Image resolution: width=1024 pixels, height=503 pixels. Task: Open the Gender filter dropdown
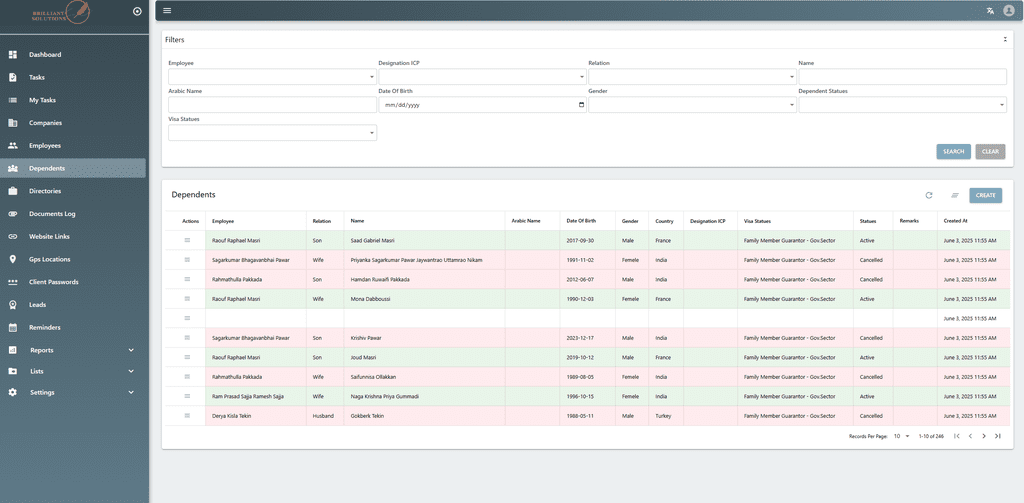tap(692, 105)
